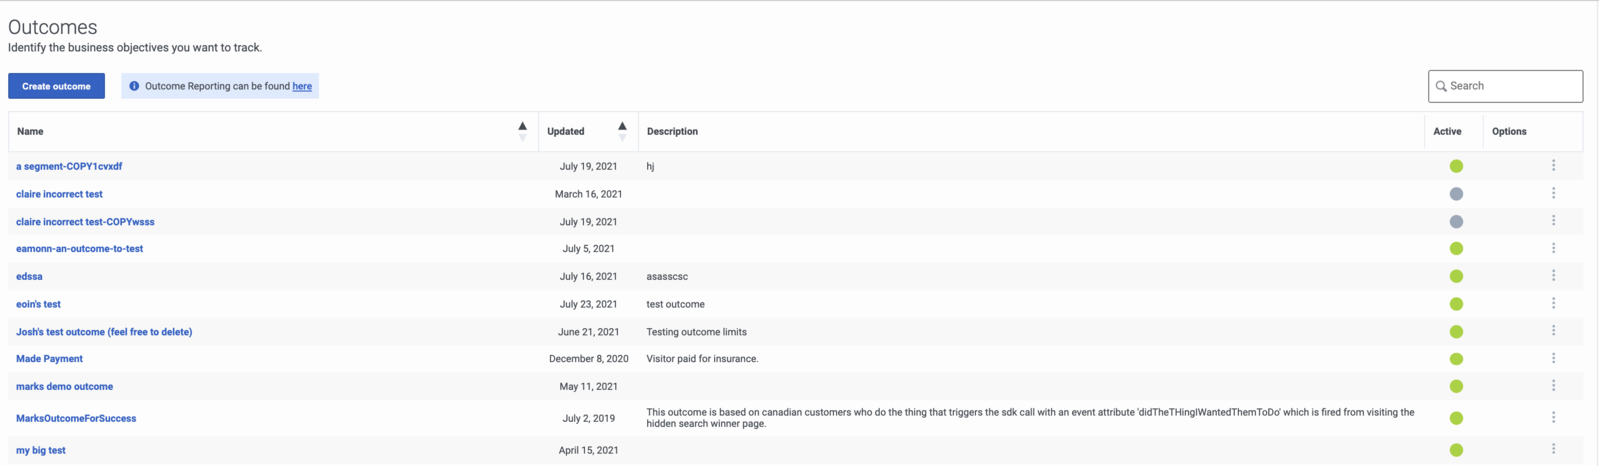Select 'test outcome' description for eoin's test
This screenshot has width=1599, height=466.
click(675, 304)
